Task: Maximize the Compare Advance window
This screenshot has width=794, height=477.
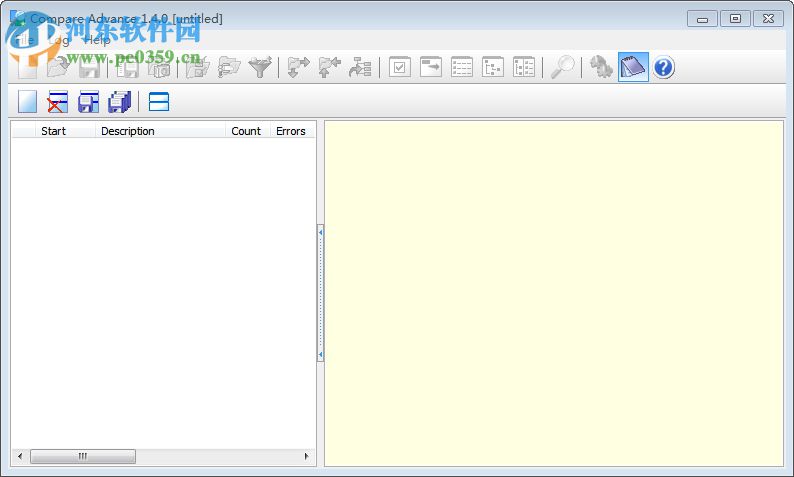Action: tap(735, 19)
